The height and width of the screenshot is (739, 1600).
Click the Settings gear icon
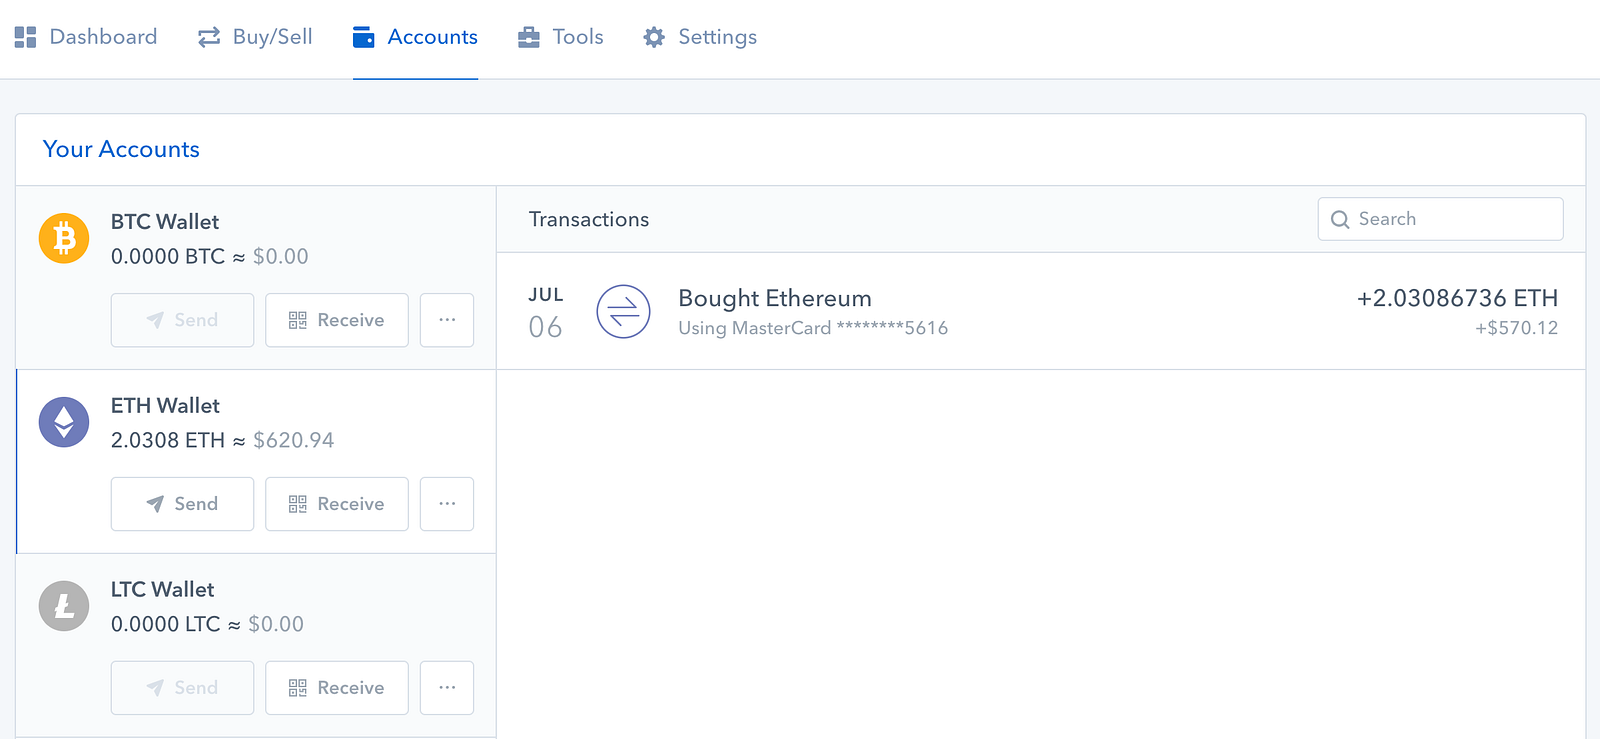(x=654, y=37)
